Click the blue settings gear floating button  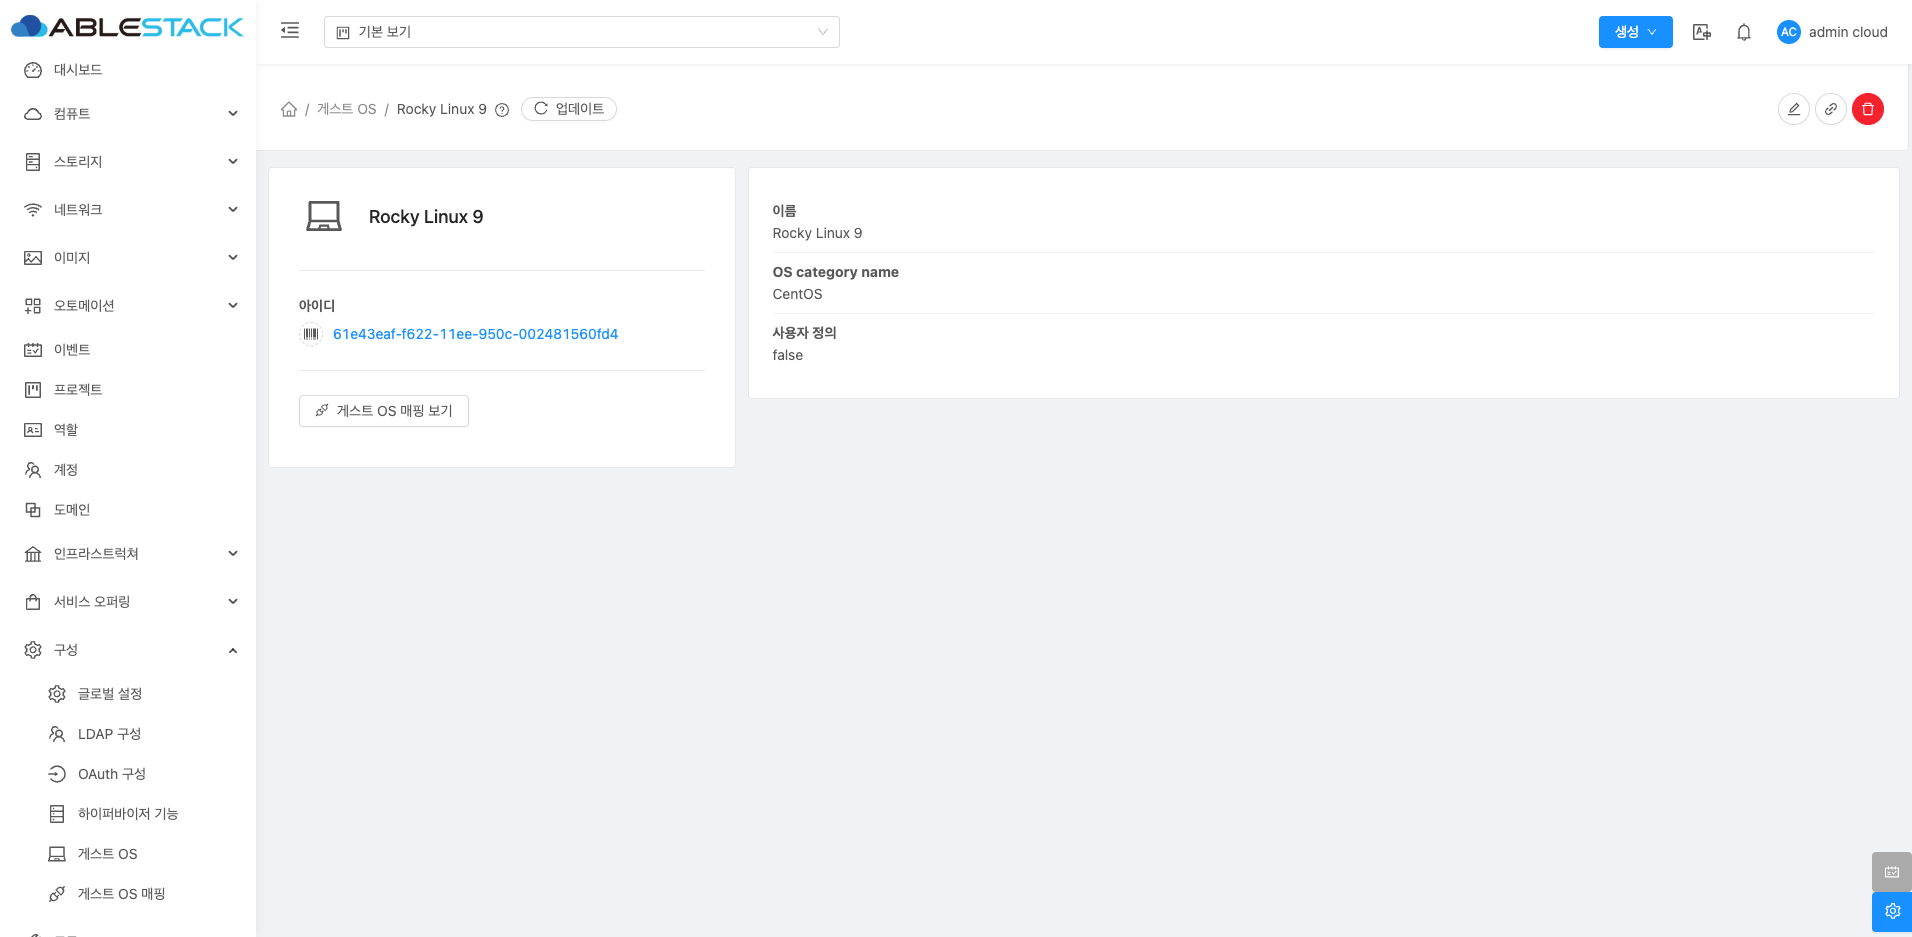coord(1892,912)
